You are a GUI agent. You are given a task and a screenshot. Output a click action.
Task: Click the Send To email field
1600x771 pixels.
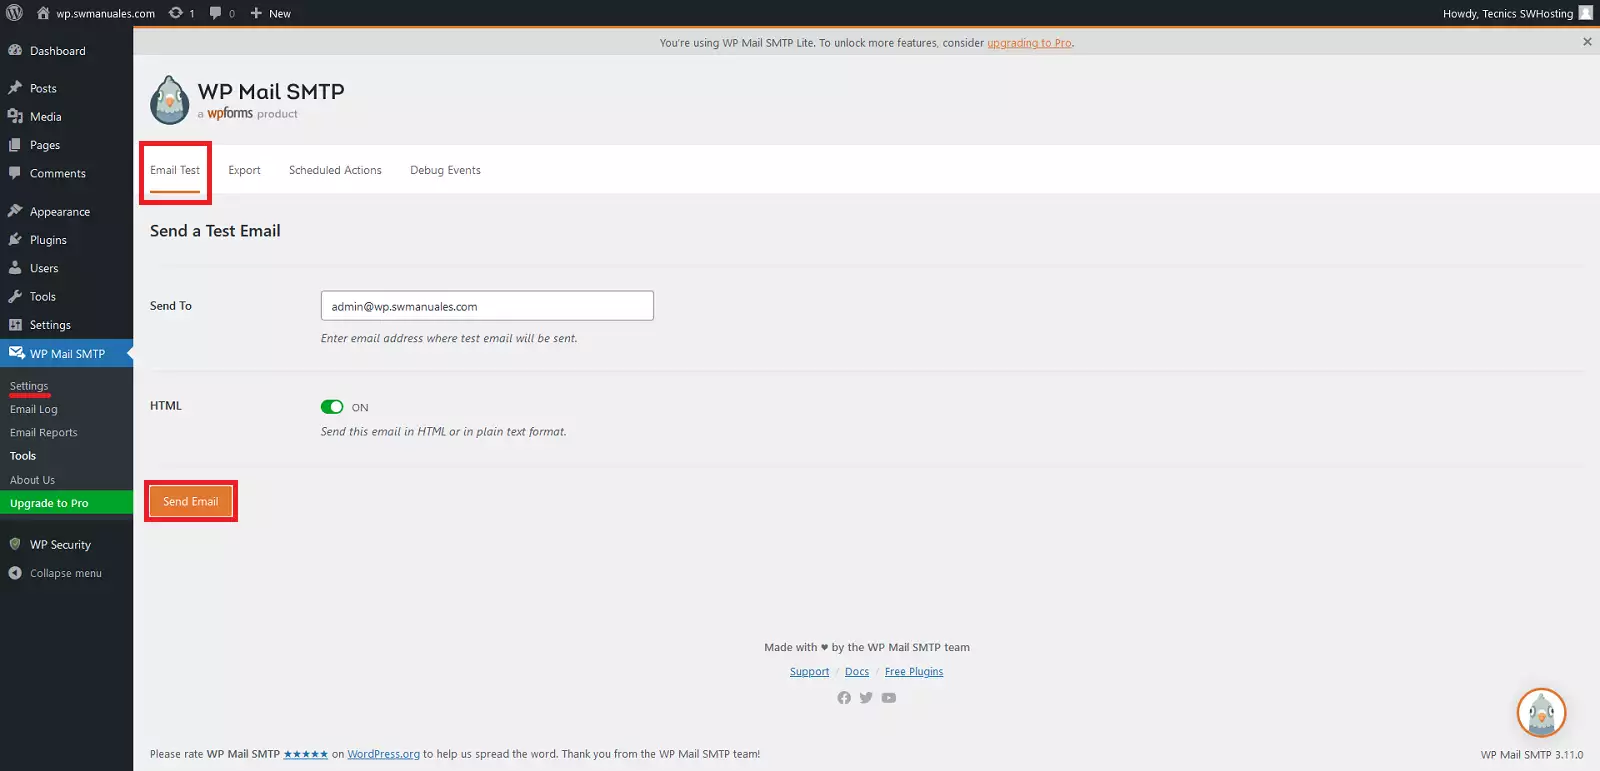pyautogui.click(x=487, y=306)
